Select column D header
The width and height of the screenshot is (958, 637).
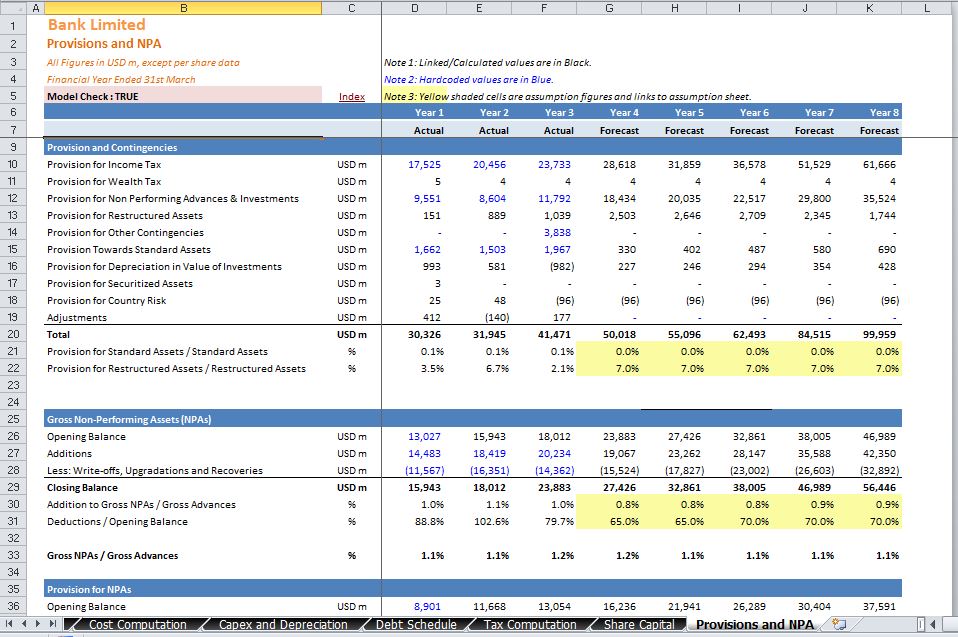tap(414, 8)
